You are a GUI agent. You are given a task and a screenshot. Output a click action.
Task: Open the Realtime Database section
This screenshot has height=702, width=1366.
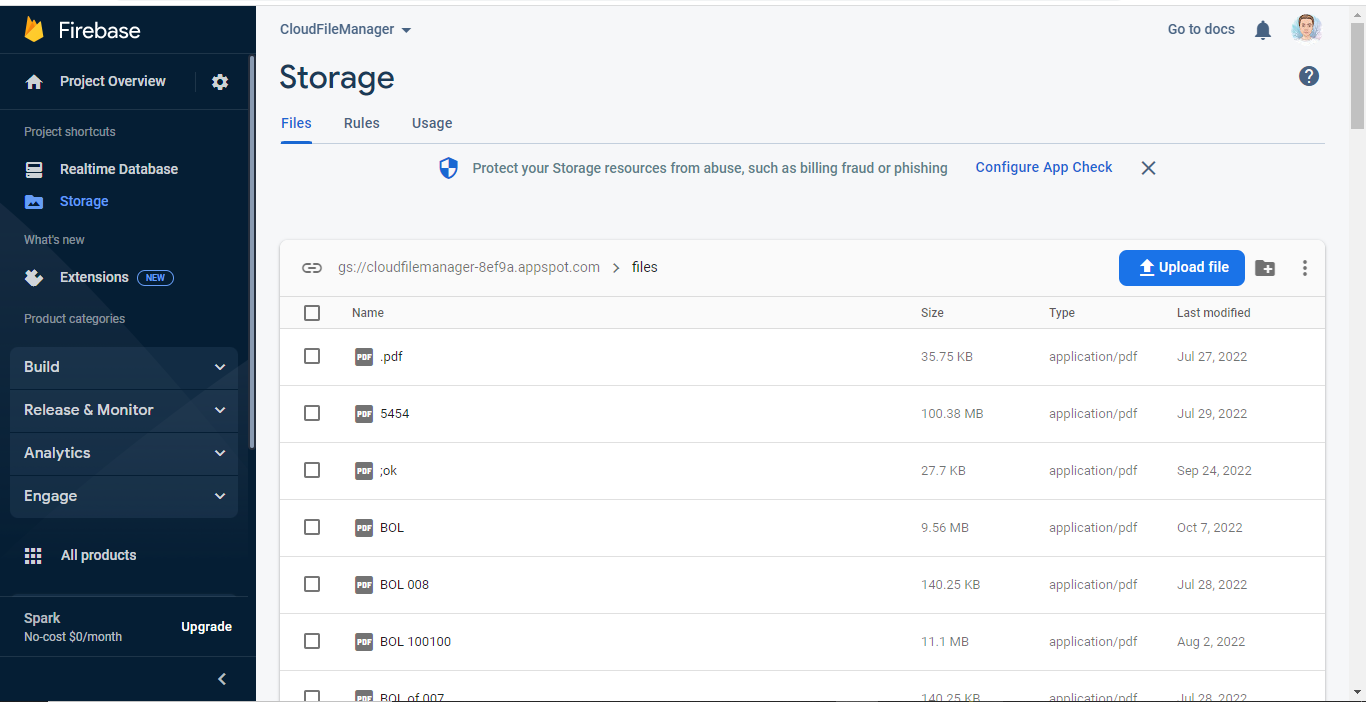click(x=120, y=168)
